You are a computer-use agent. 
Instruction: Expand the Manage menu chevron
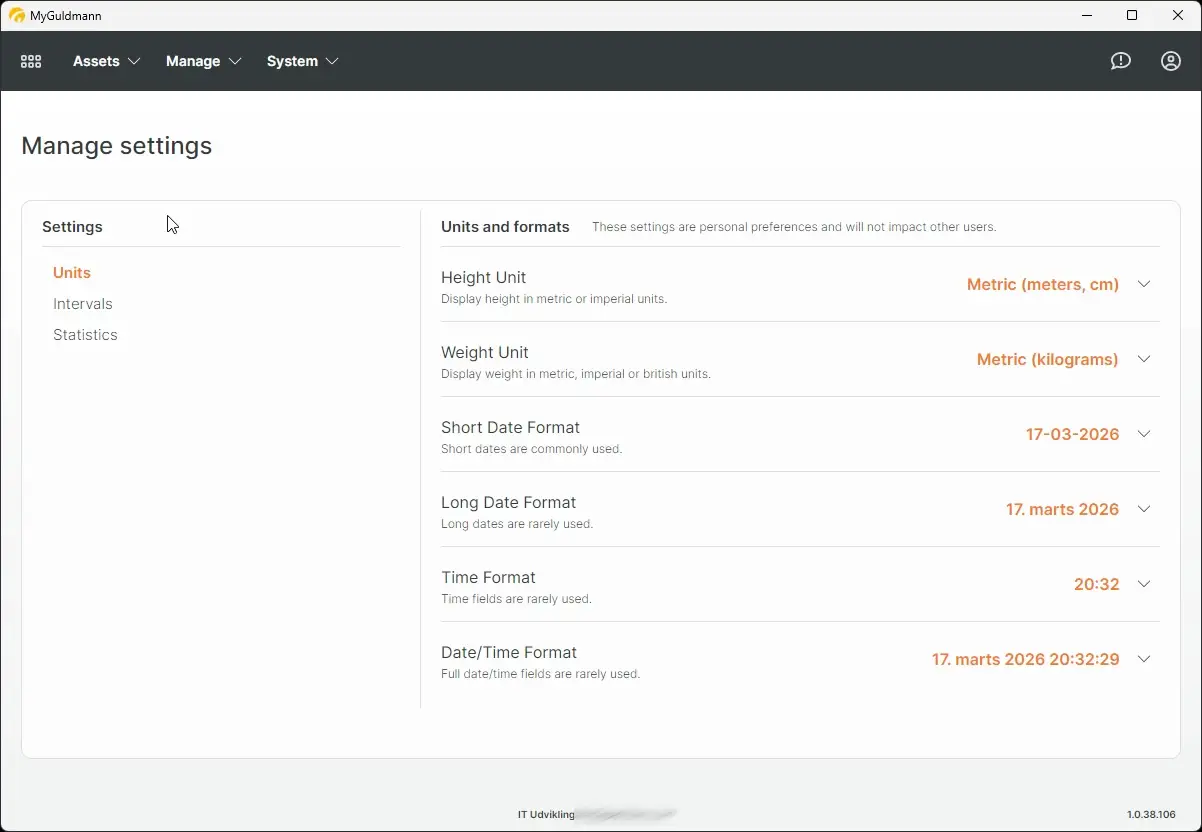point(238,61)
